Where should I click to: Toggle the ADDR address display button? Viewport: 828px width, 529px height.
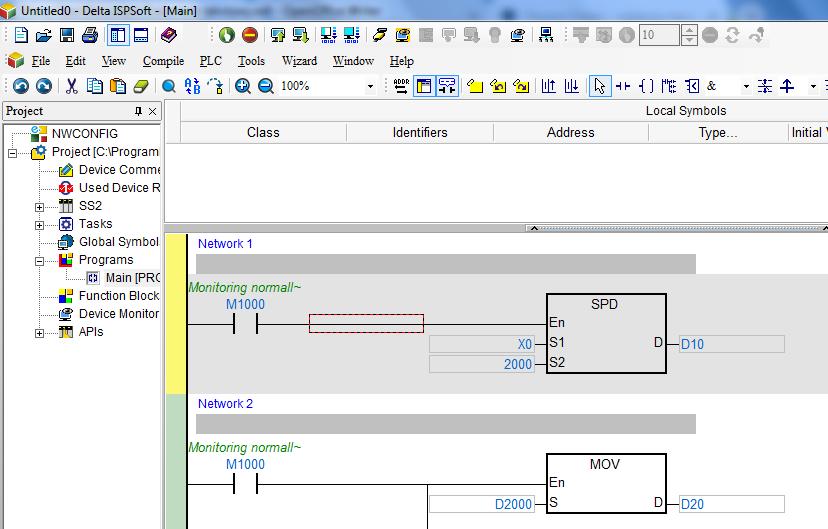pos(401,86)
